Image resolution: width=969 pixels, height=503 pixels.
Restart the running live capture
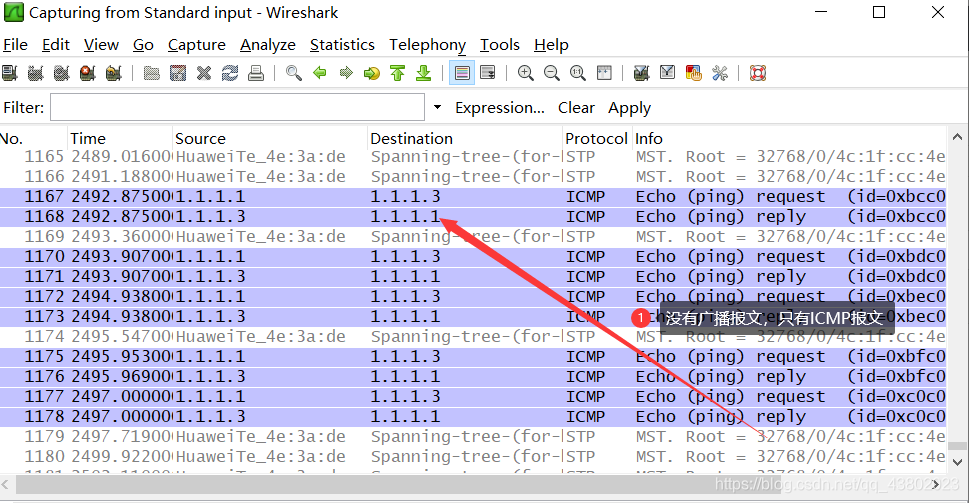114,73
